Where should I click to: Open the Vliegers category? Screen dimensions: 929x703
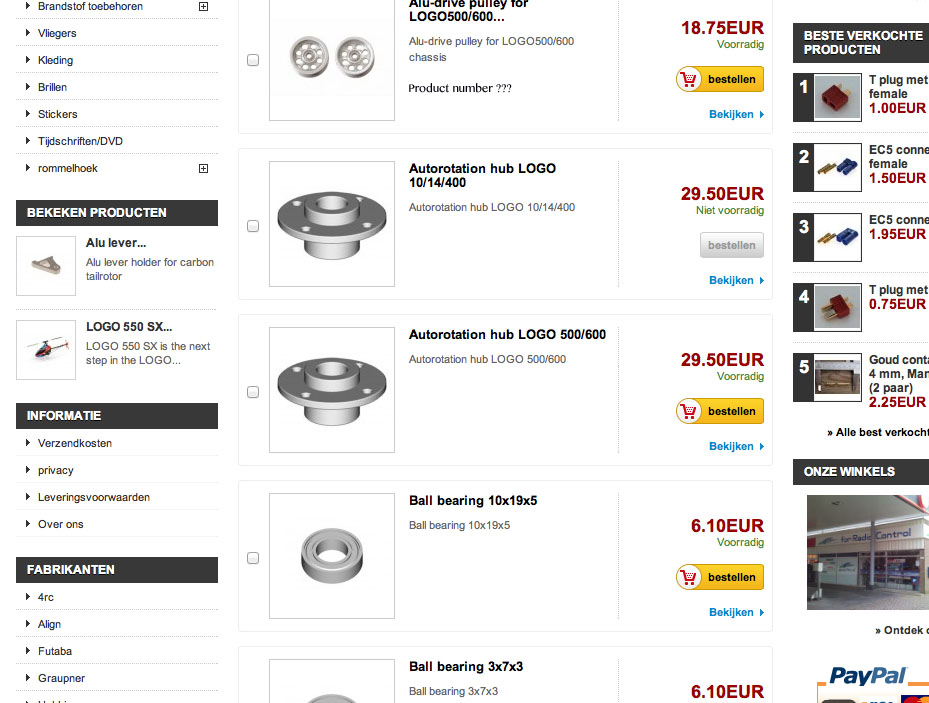coord(55,33)
